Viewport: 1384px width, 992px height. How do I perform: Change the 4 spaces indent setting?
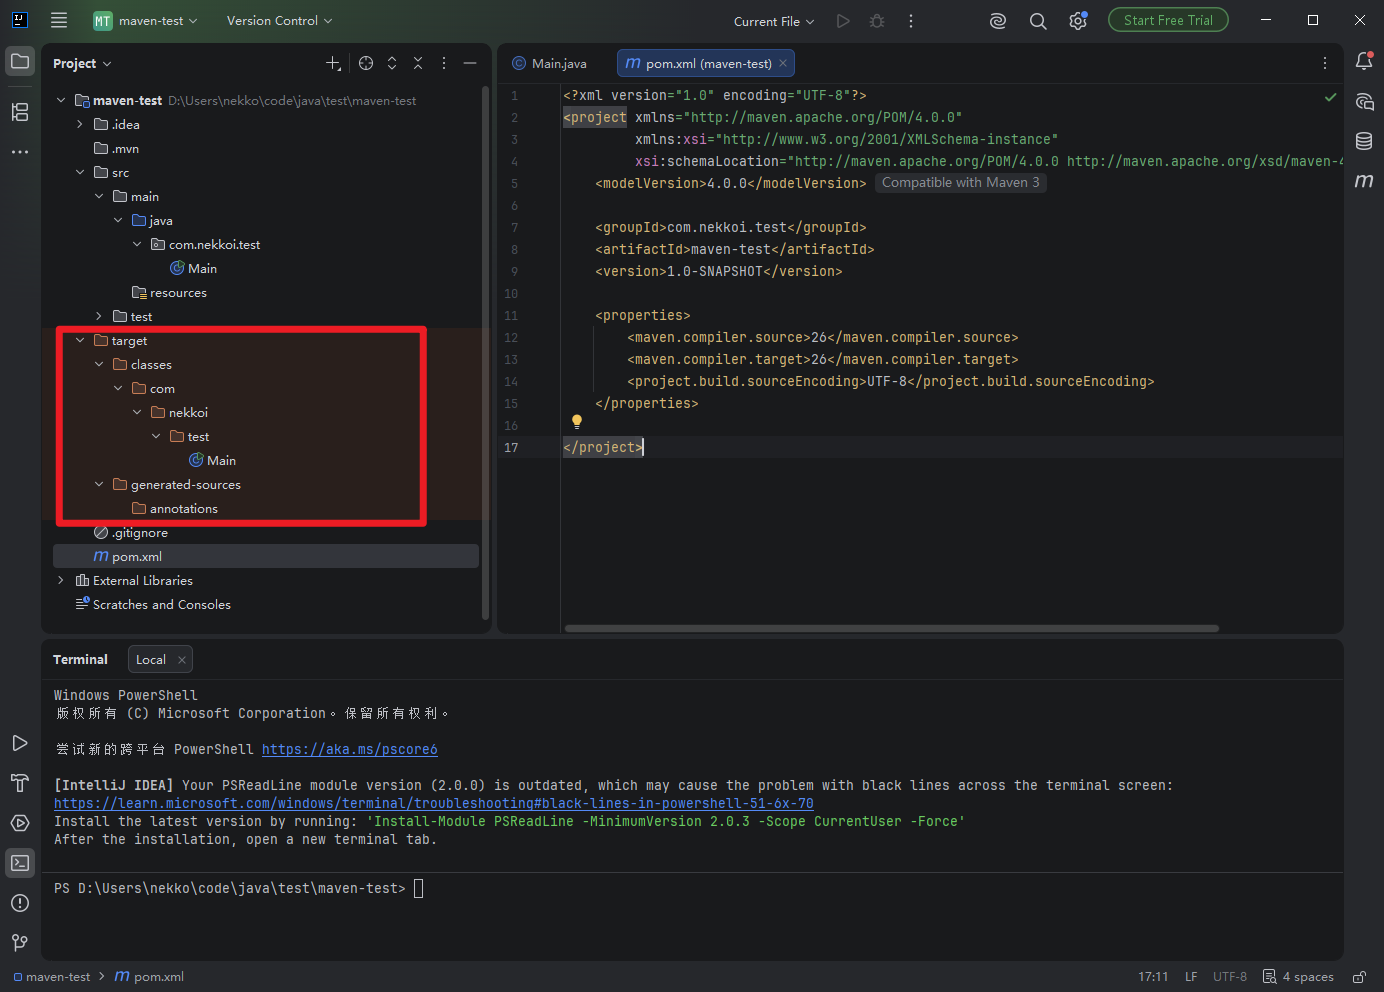(x=1298, y=977)
